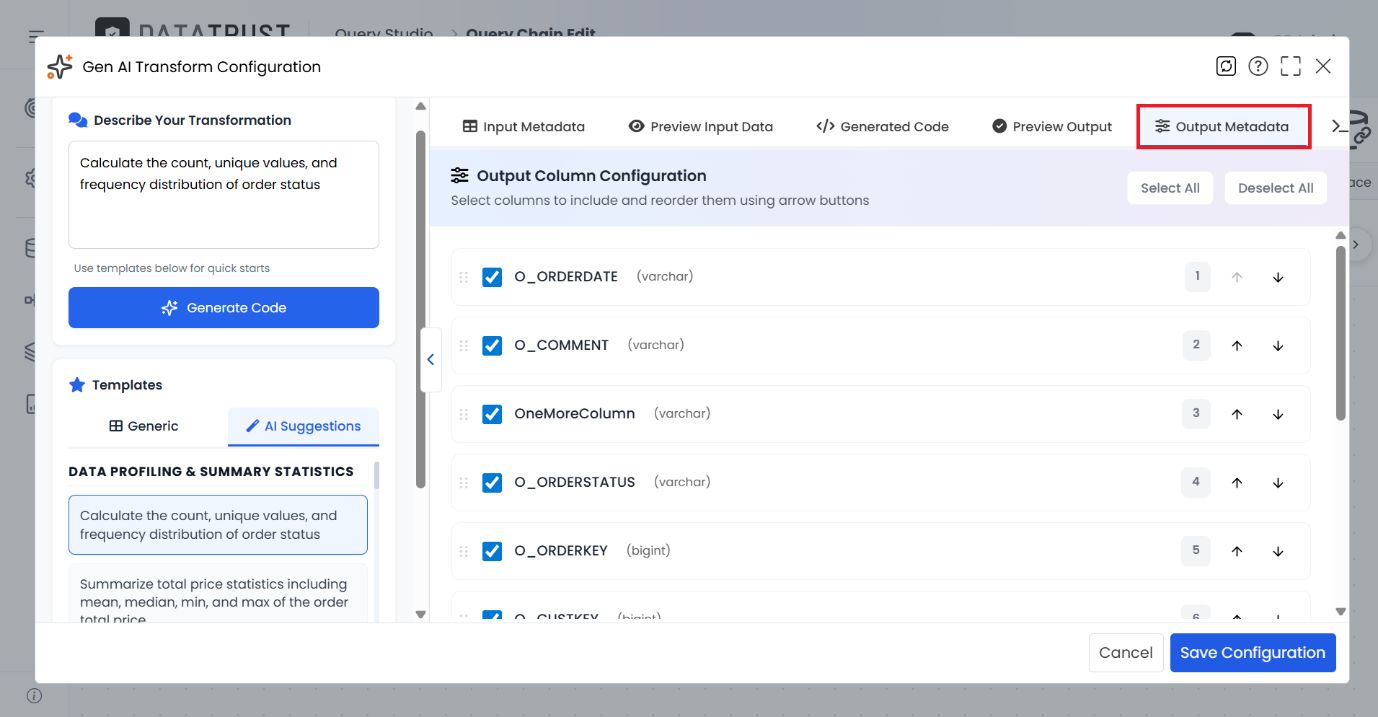
Task: Switch to Preview Input Data tab
Action: point(701,126)
